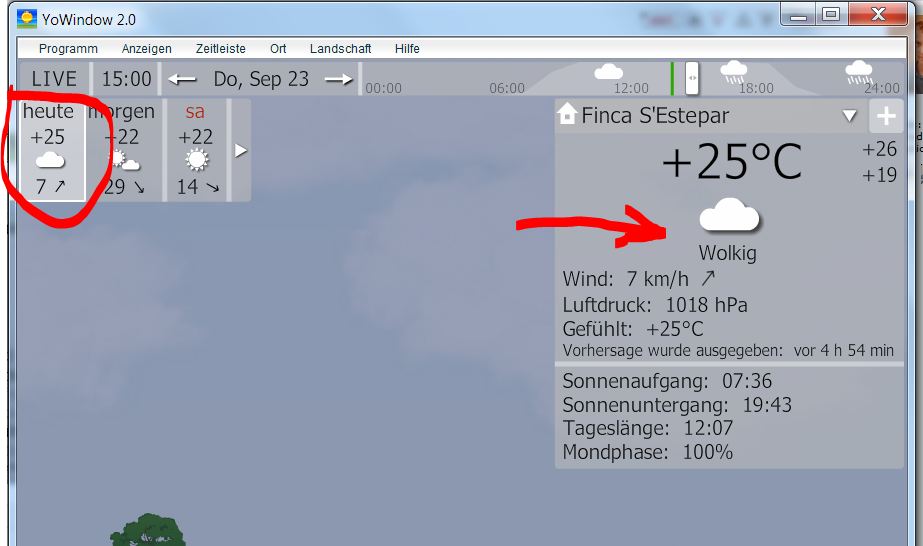The image size is (923, 546).
Task: Click the Finca S'Estepar location name
Action: pos(655,115)
